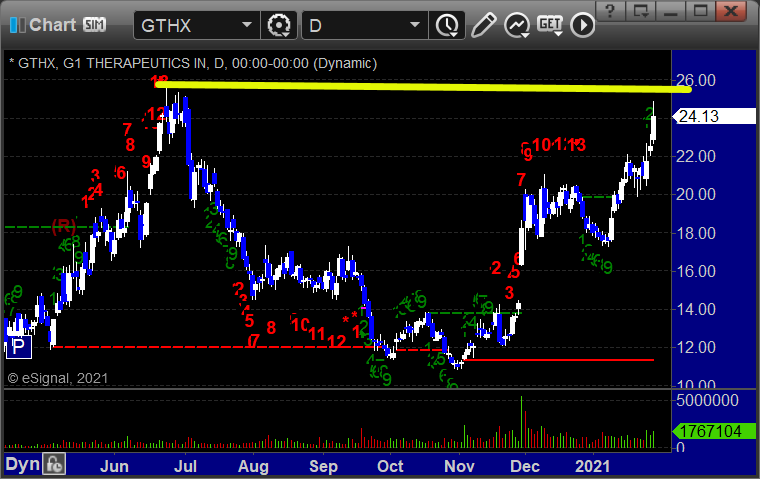The image size is (760, 479).
Task: Toggle the lock icon beside Dyn
Action: [x=54, y=464]
